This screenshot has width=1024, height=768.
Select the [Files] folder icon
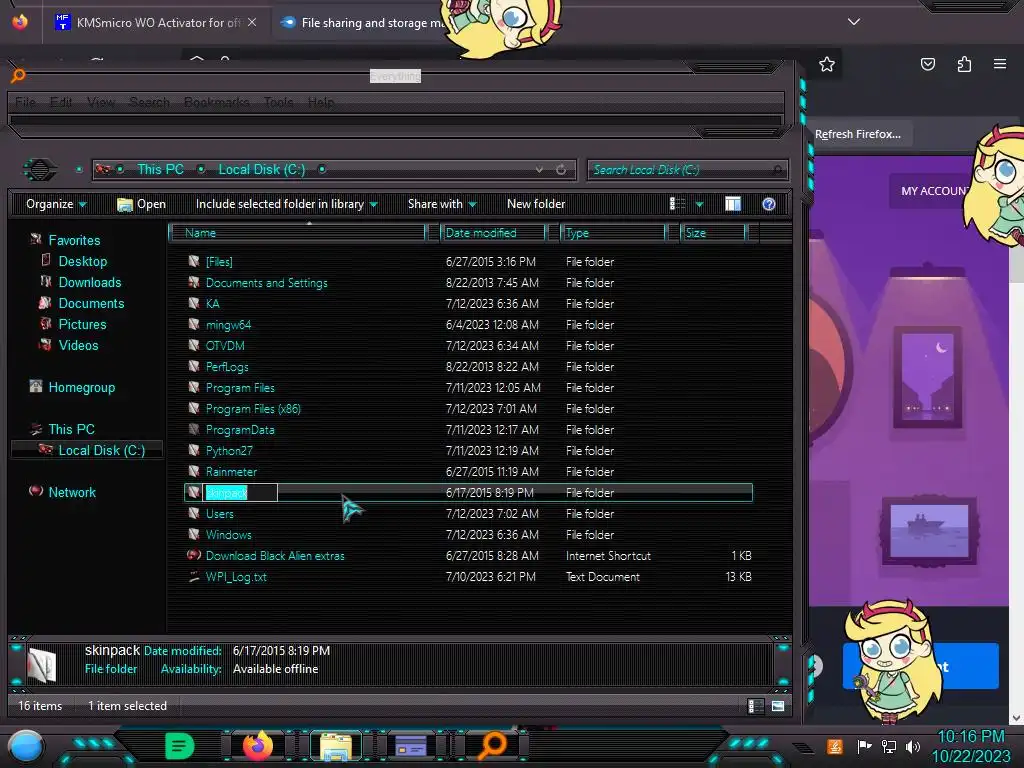(194, 261)
